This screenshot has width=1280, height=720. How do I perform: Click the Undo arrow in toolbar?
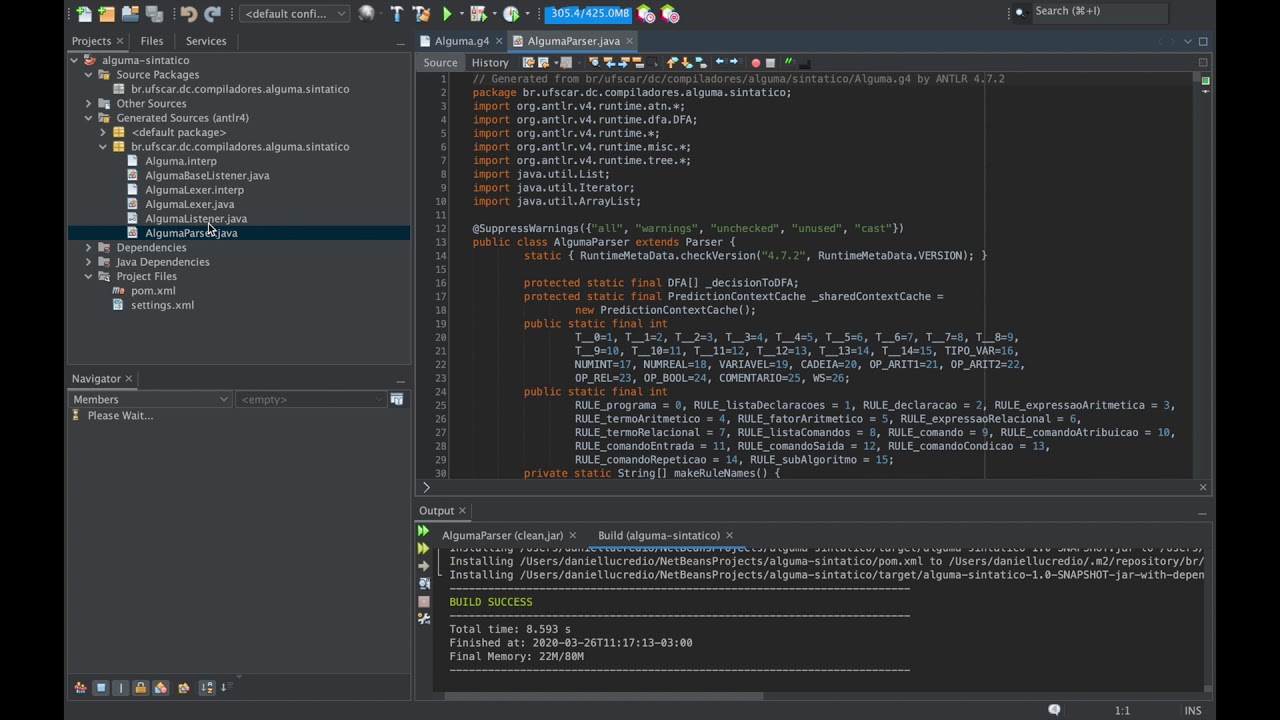click(x=188, y=14)
